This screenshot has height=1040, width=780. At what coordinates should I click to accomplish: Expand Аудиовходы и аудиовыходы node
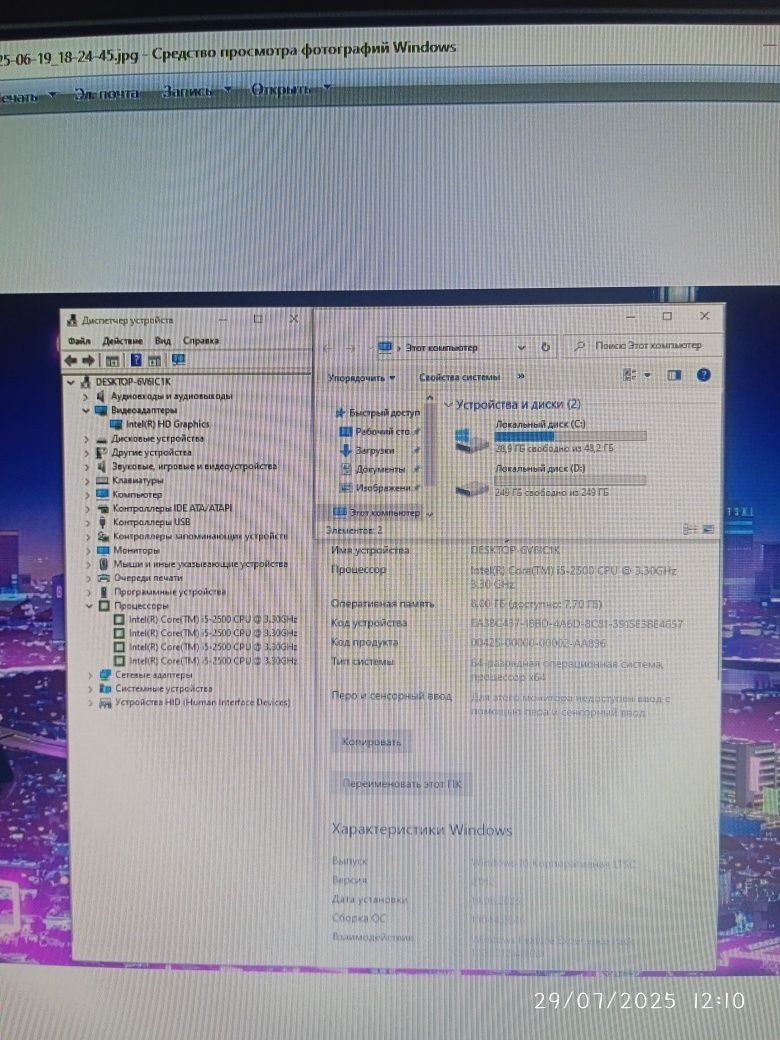86,397
